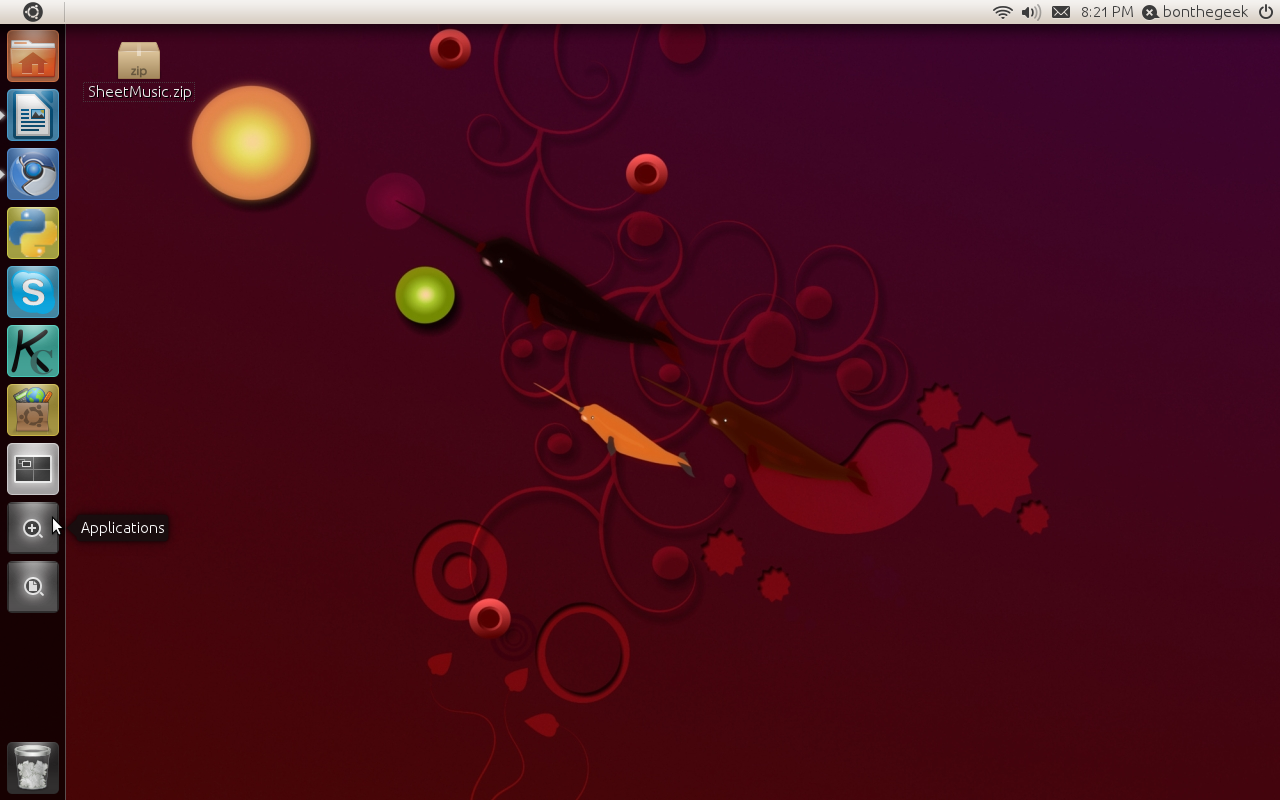This screenshot has height=800, width=1280.
Task: Open the Workspace Switcher launcher icon
Action: (33, 469)
